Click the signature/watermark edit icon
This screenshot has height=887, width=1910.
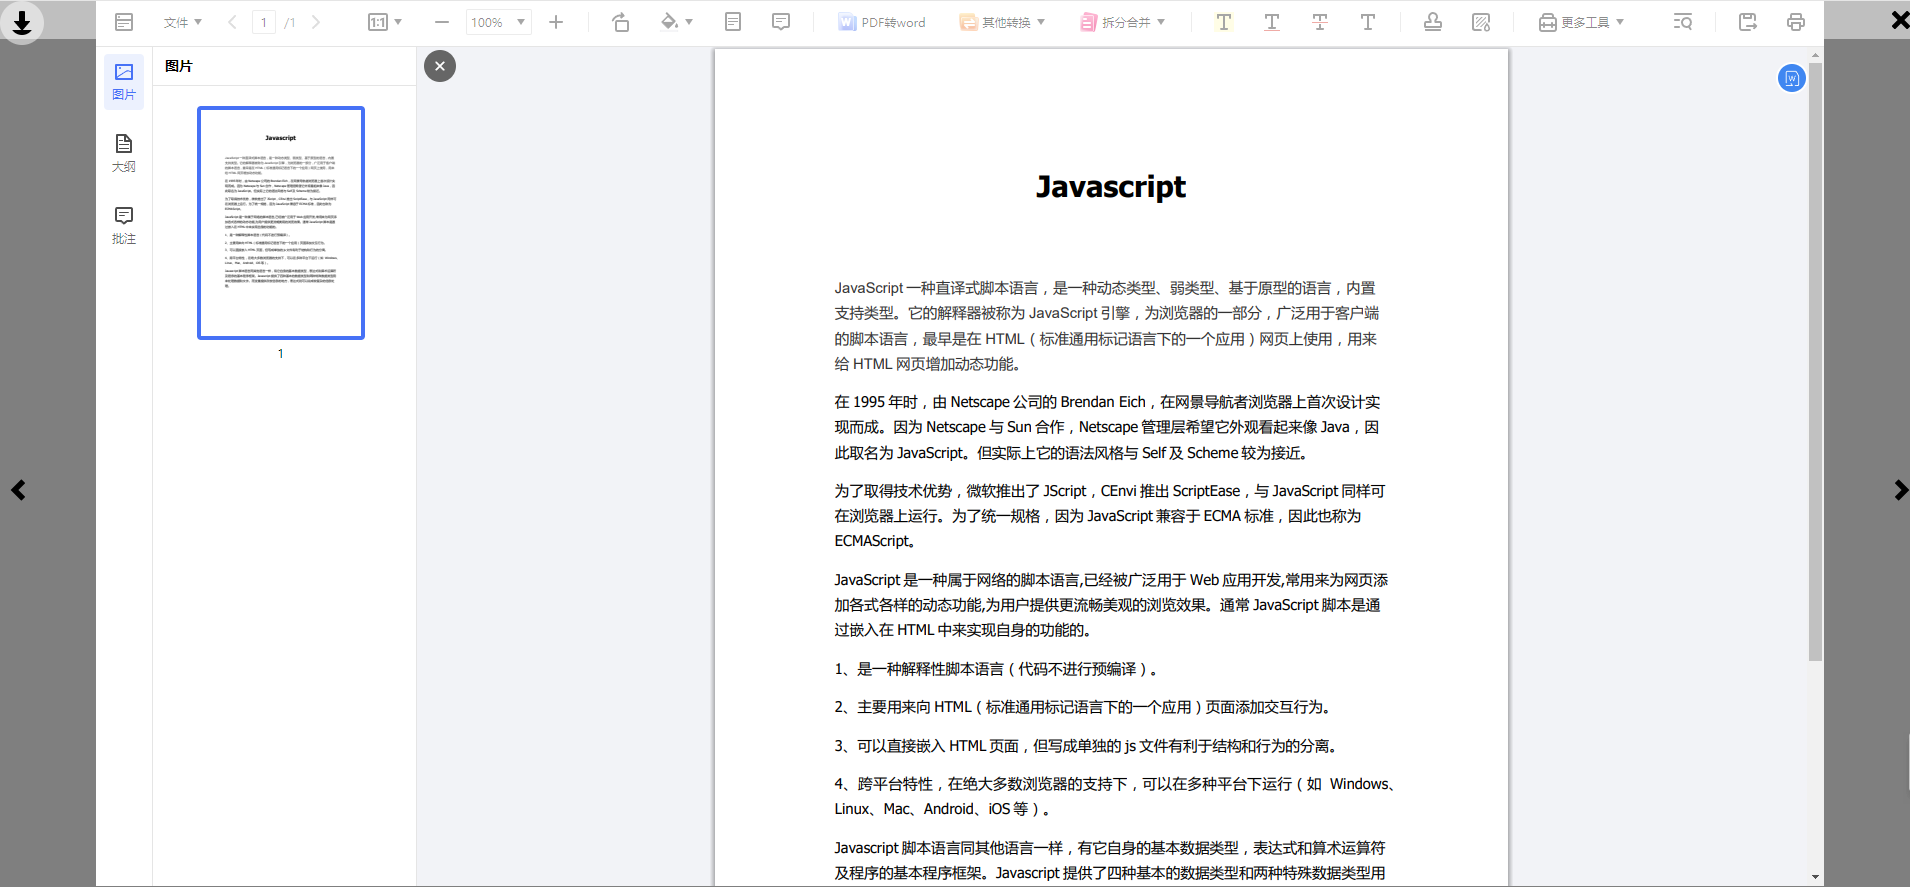tap(1481, 22)
